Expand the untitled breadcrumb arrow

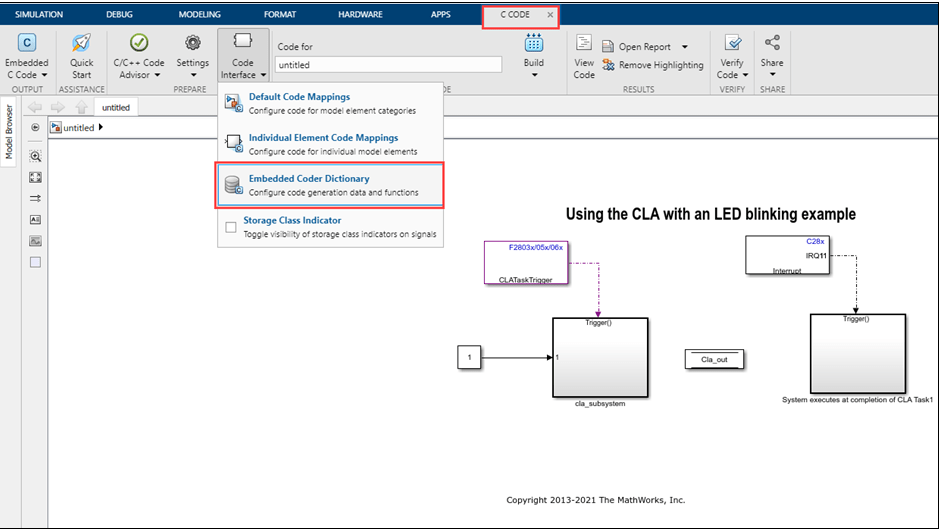[101, 127]
